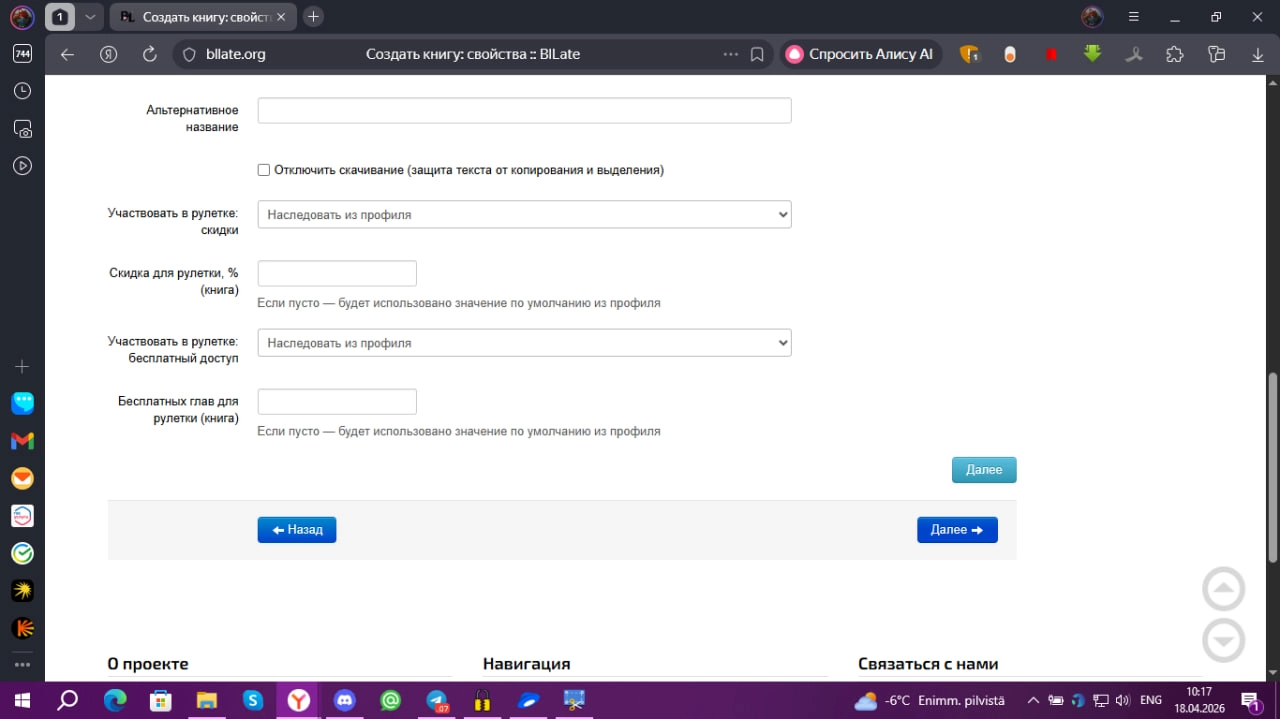Click 'Скидка для рулетки, %' input field

pos(337,273)
